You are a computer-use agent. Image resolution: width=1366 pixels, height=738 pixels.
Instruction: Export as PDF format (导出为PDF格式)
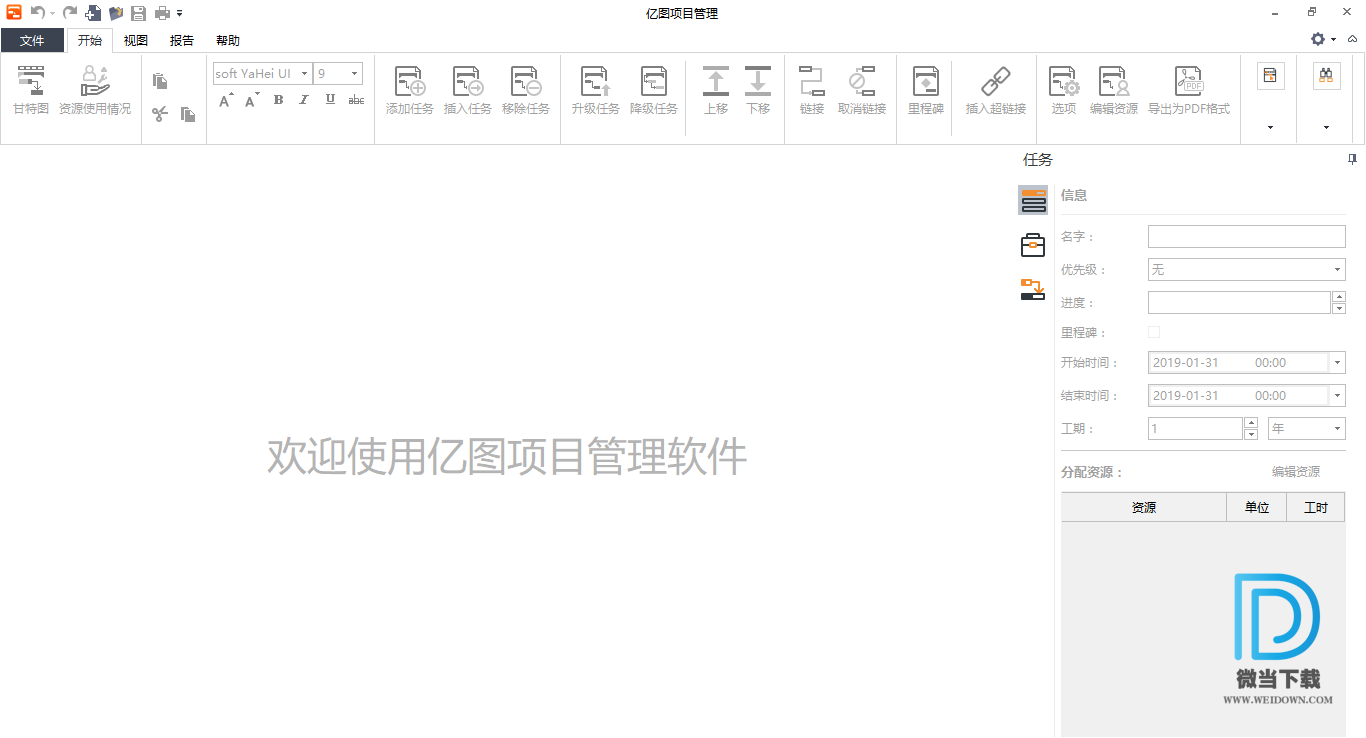(1189, 90)
